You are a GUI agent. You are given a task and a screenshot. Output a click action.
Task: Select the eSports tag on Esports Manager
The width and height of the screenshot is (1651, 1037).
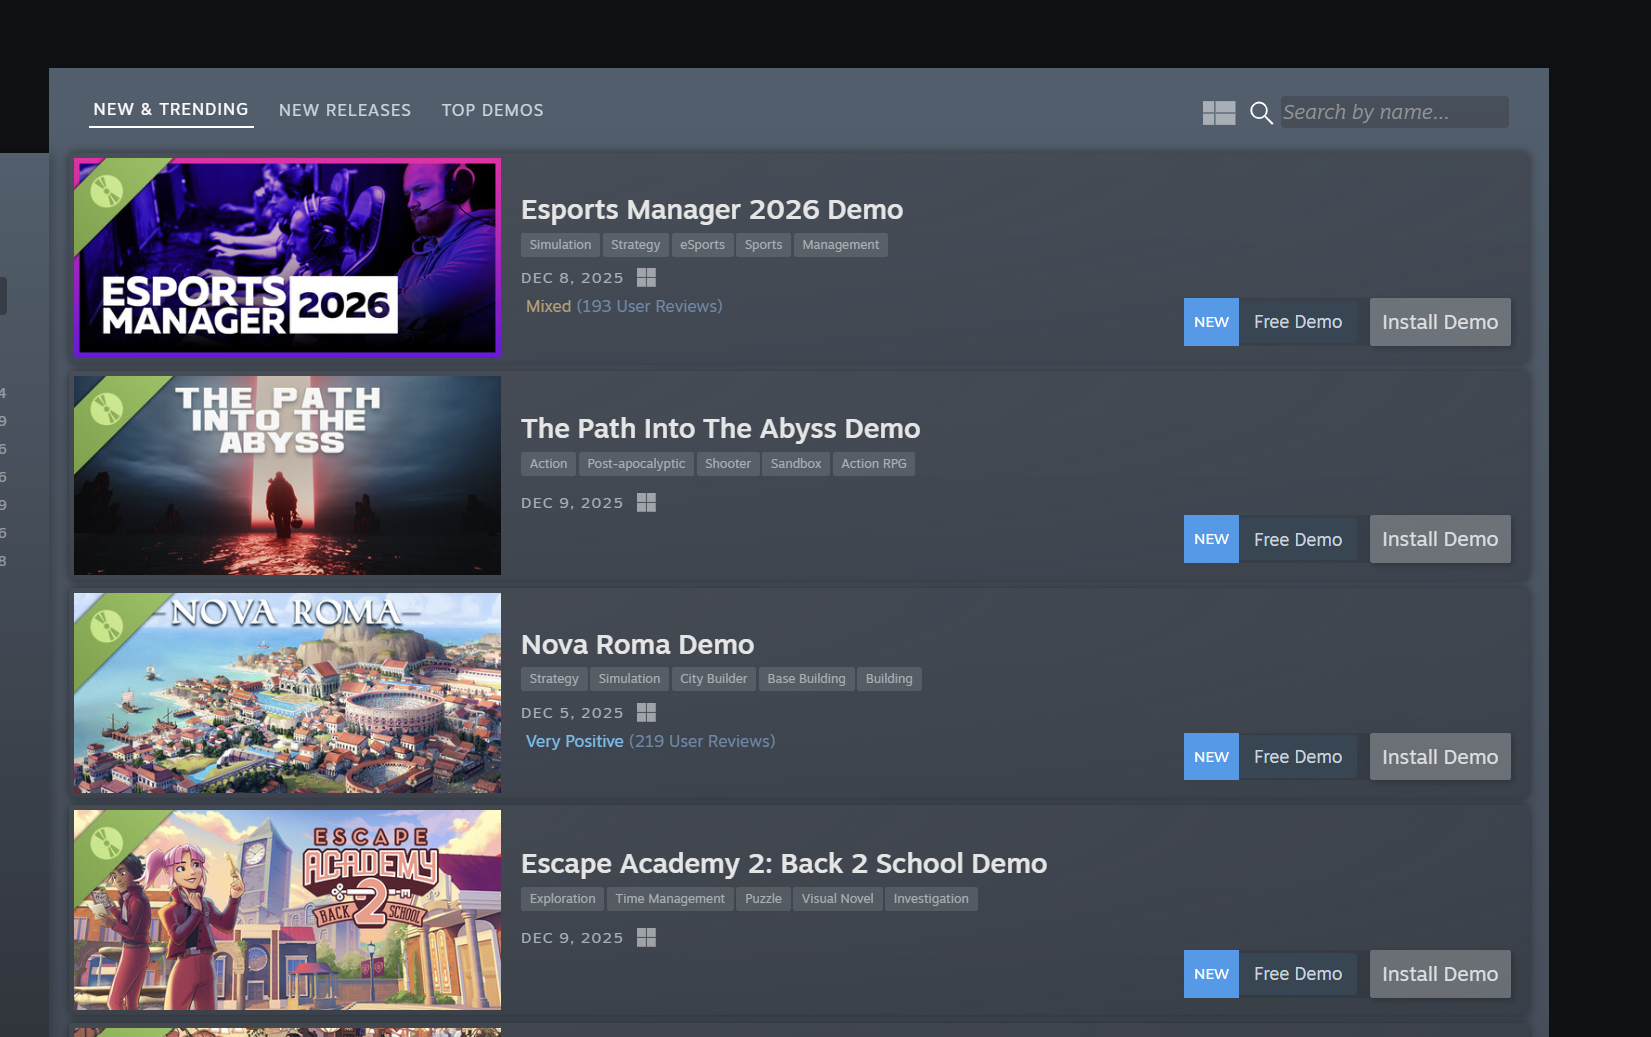coord(702,245)
